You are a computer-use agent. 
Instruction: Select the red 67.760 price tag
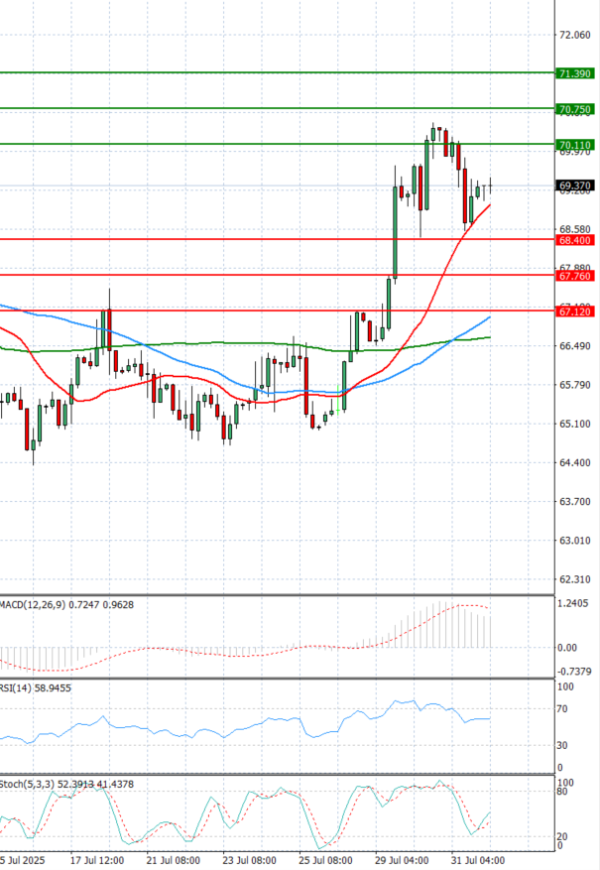(574, 276)
